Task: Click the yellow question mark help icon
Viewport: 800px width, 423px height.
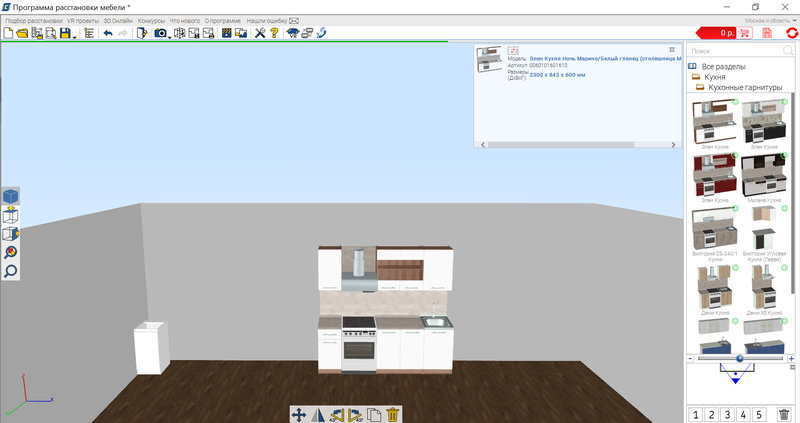Action: [274, 33]
